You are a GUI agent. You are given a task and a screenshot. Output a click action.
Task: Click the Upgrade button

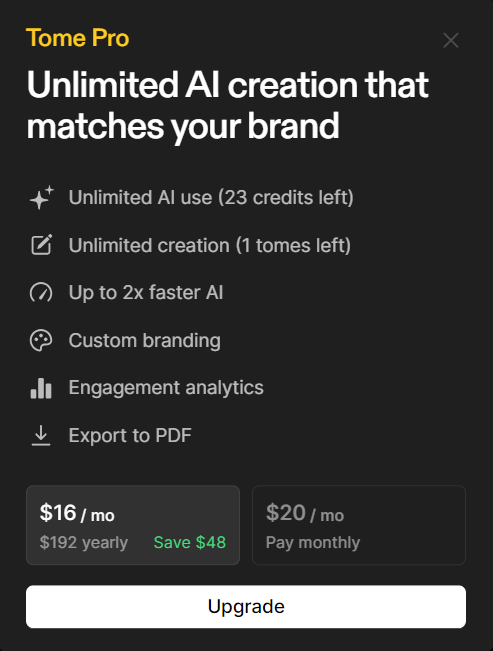(x=246, y=607)
